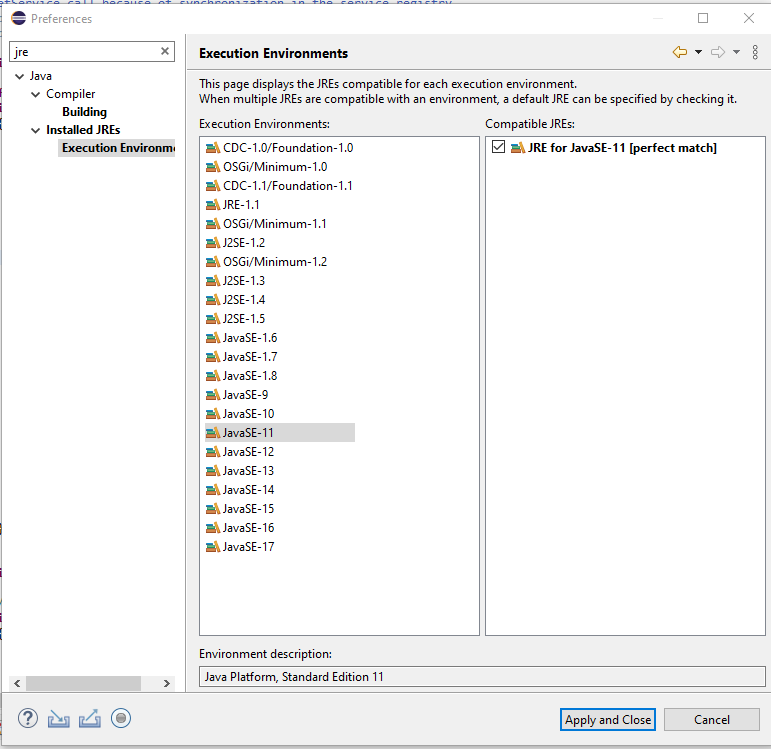Viewport: 771px width, 749px height.
Task: Select the JavaSE-9 environment
Action: coord(237,395)
